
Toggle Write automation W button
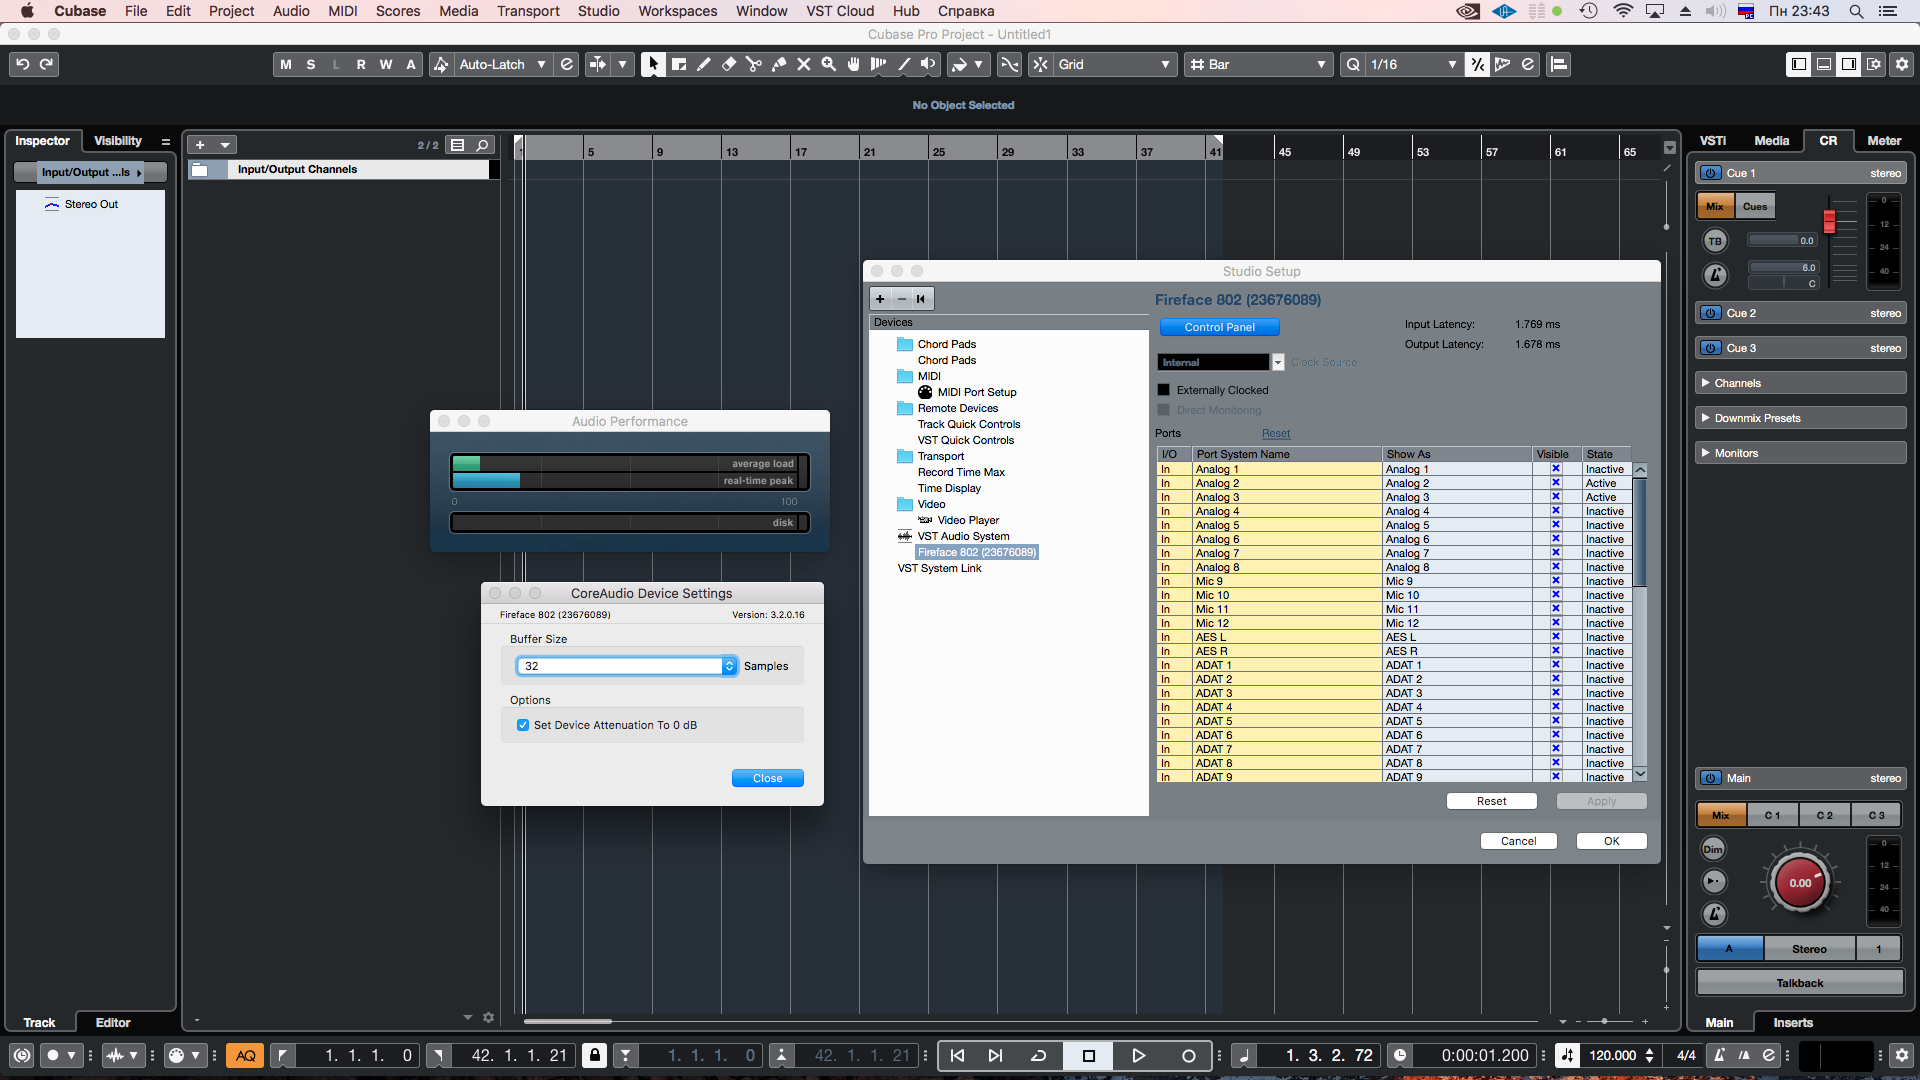[386, 64]
